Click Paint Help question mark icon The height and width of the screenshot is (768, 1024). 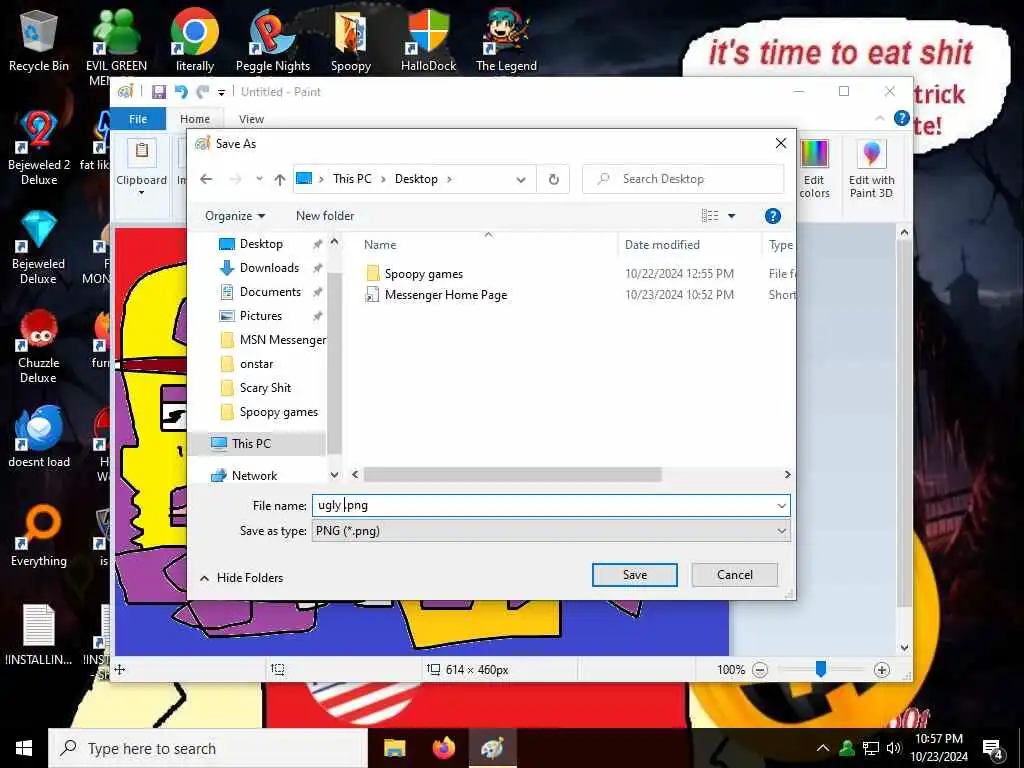(901, 118)
